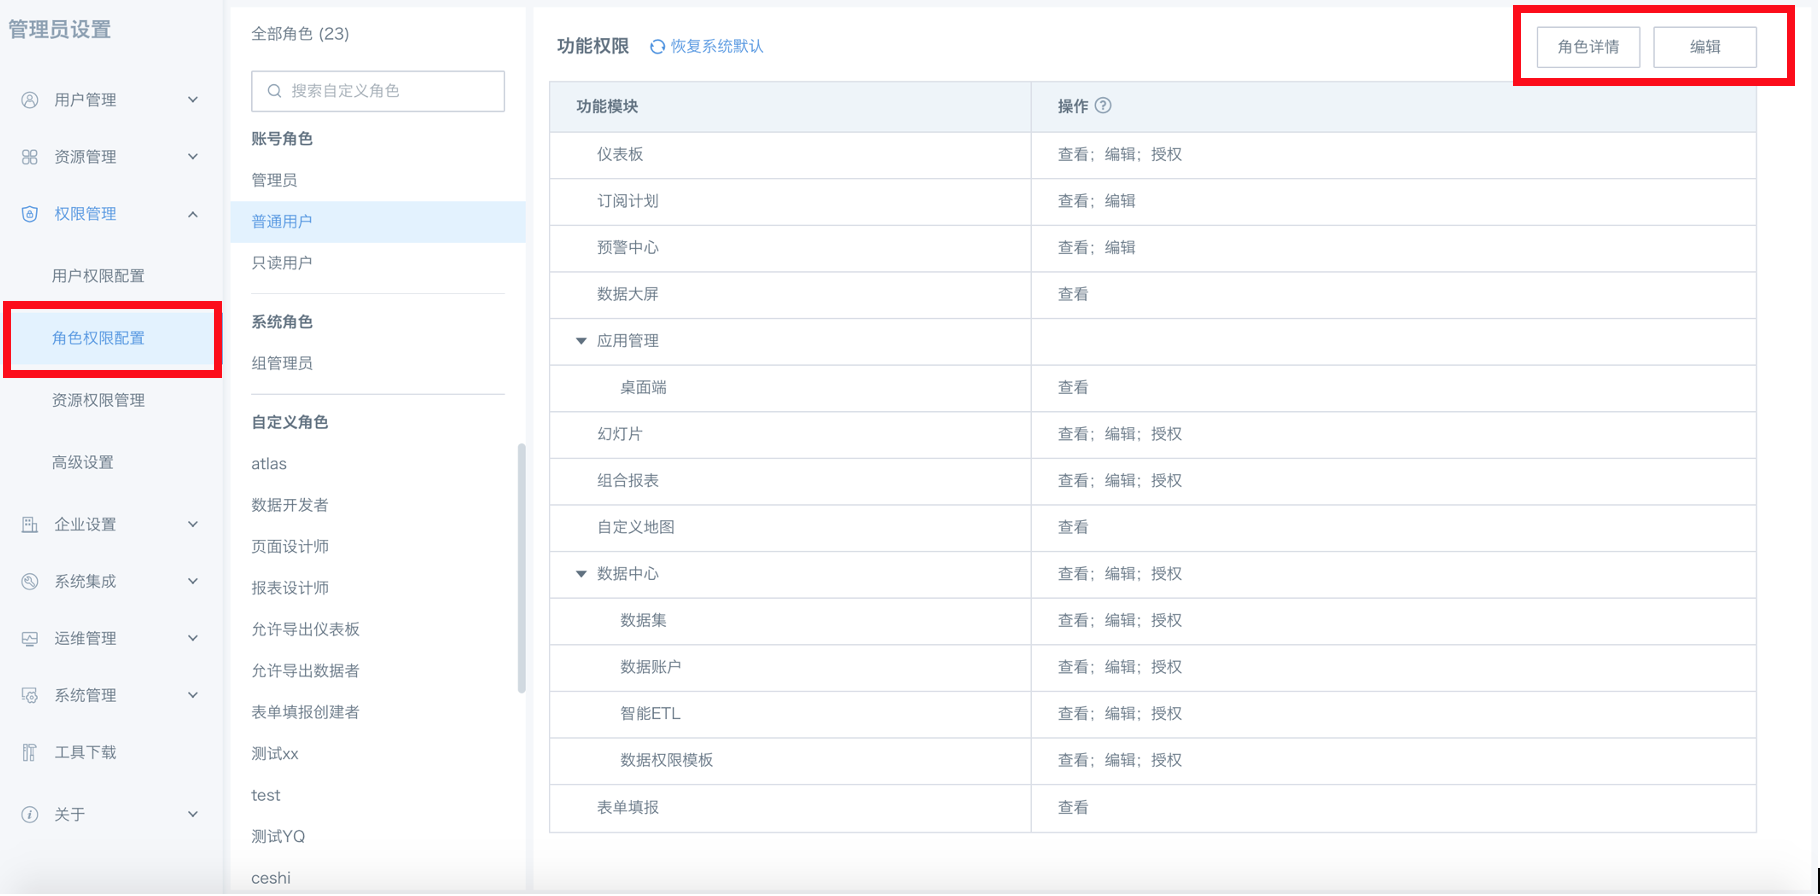Viewport: 1820px width, 896px height.
Task: Open 资源权限管理 submenu item
Action: click(98, 400)
